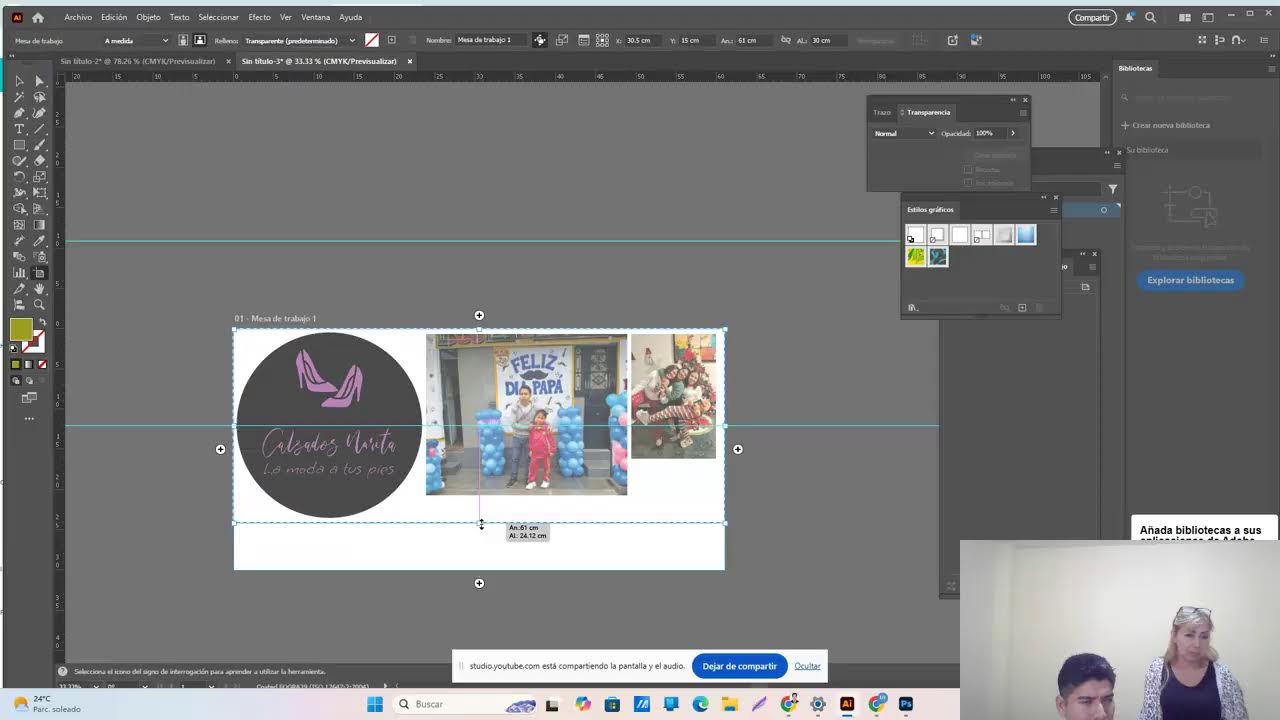The image size is (1280, 720).
Task: Click the Windows taskbar Buscar box
Action: click(465, 704)
